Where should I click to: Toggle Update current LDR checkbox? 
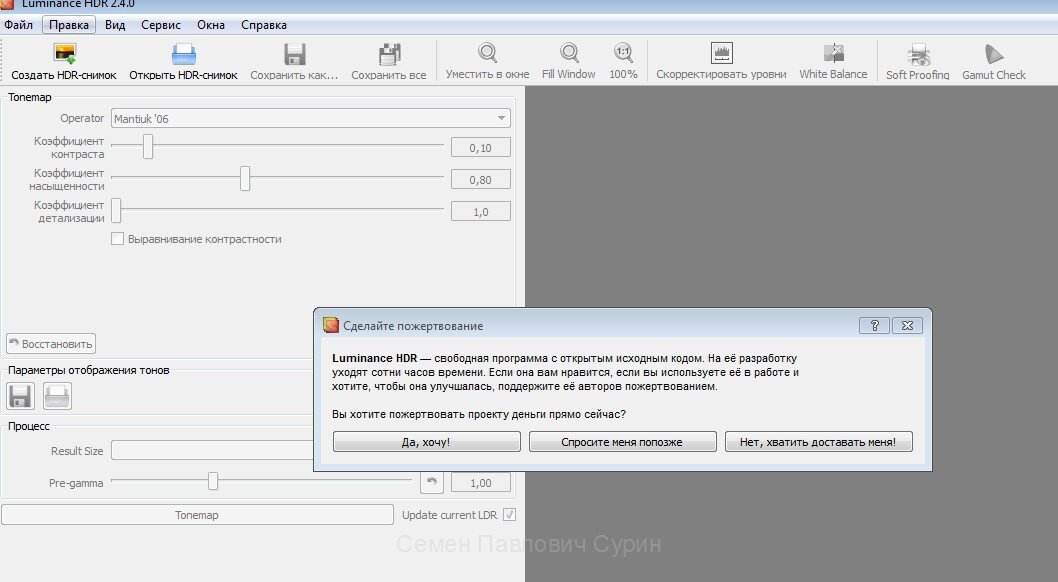pyautogui.click(x=509, y=515)
